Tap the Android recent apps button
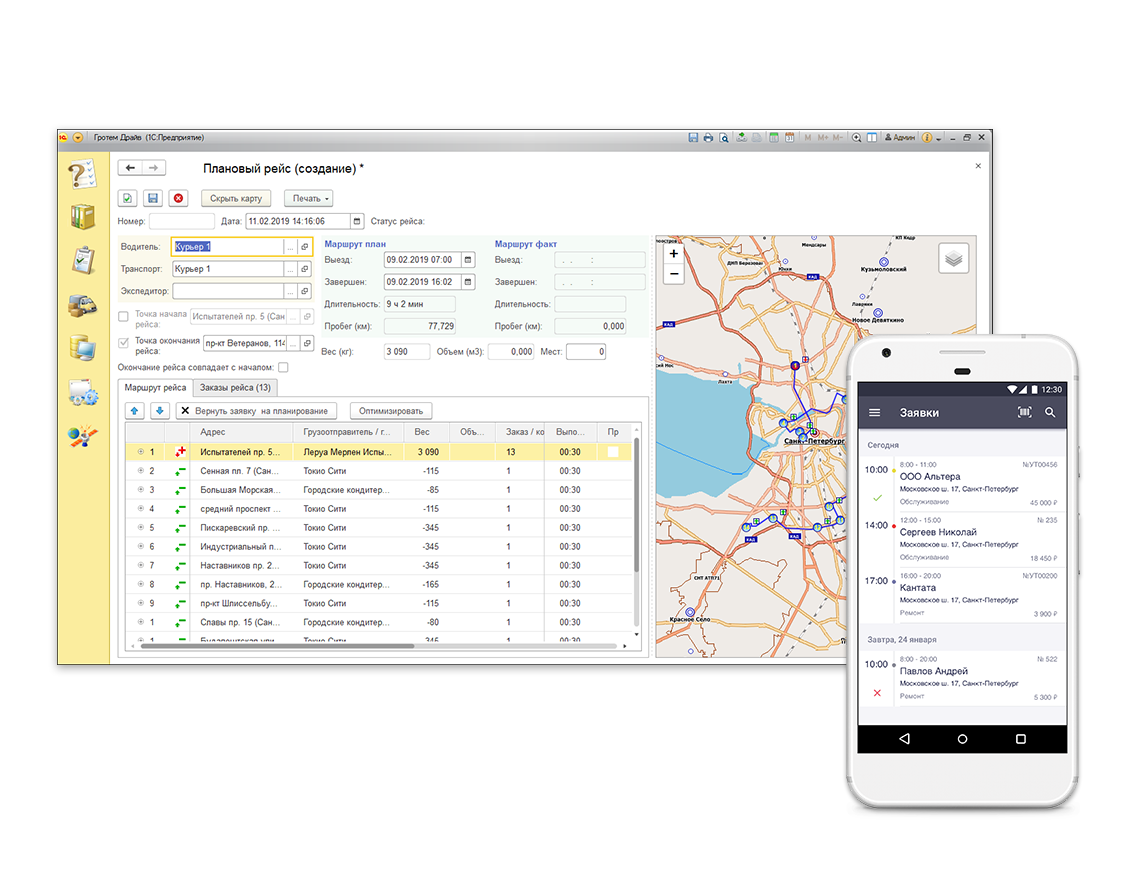The image size is (1143, 895). click(x=1021, y=739)
